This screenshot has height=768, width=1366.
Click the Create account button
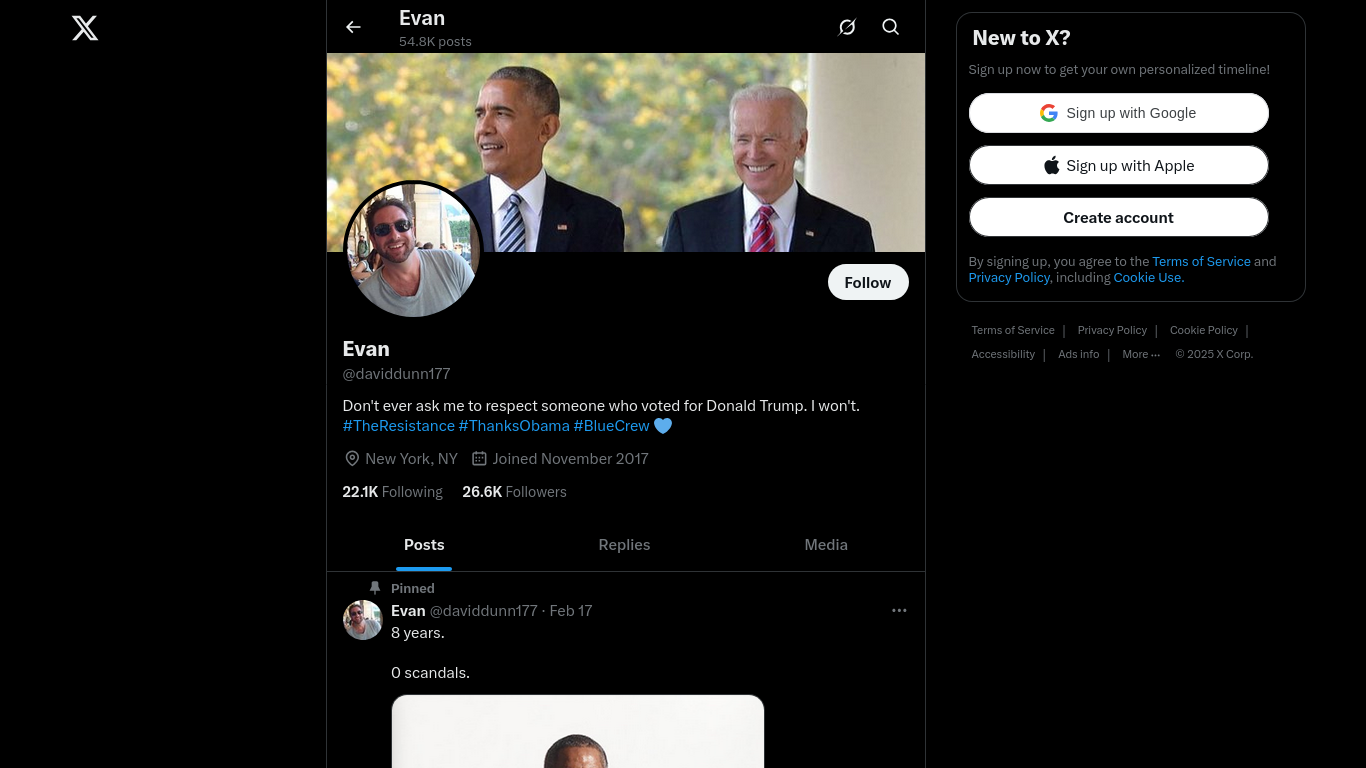(1118, 217)
